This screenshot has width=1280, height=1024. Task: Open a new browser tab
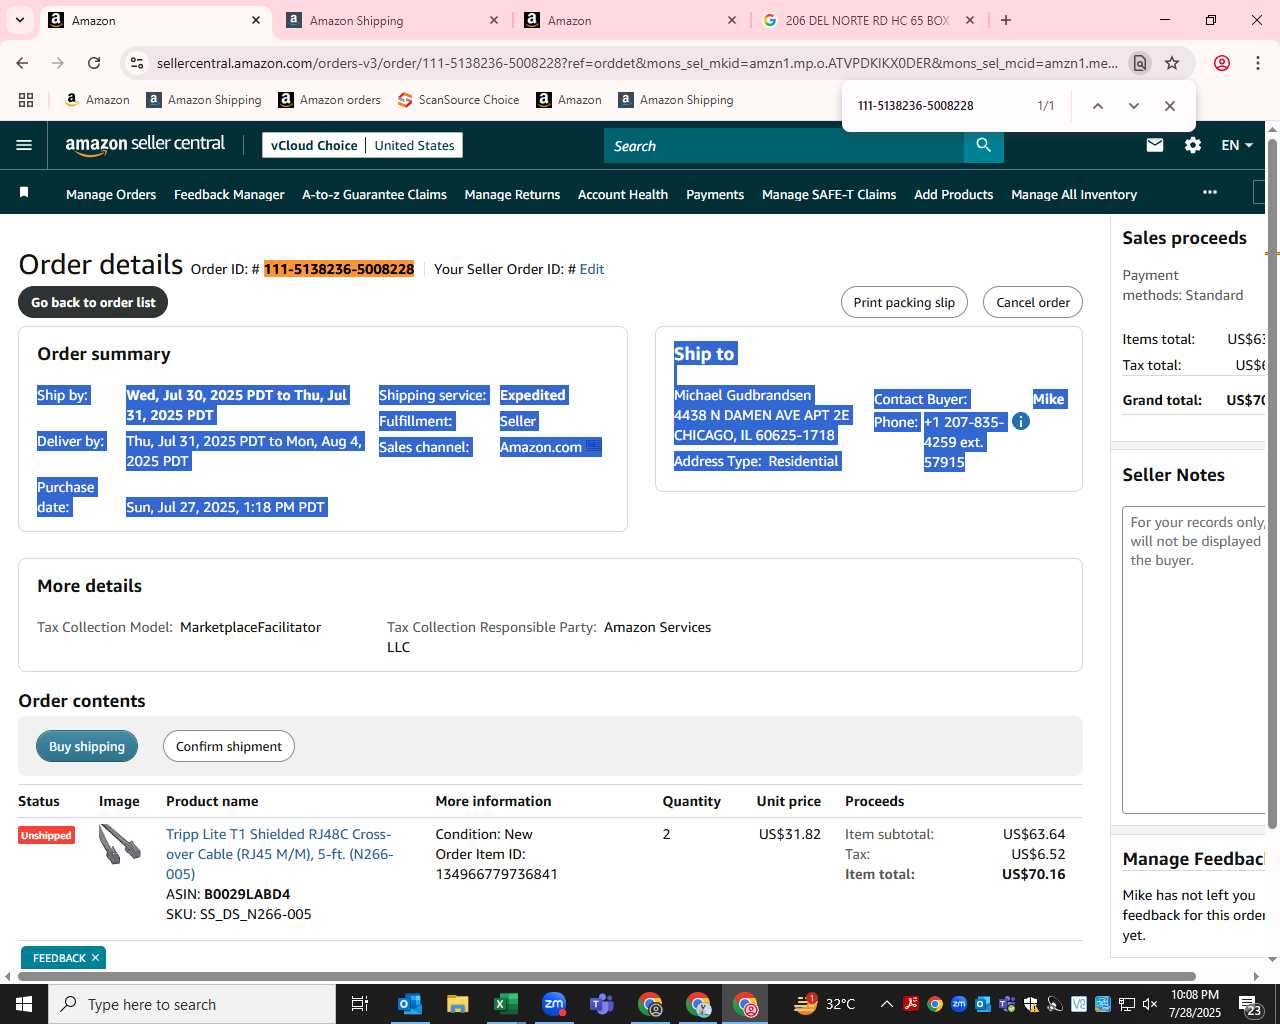tap(1006, 20)
